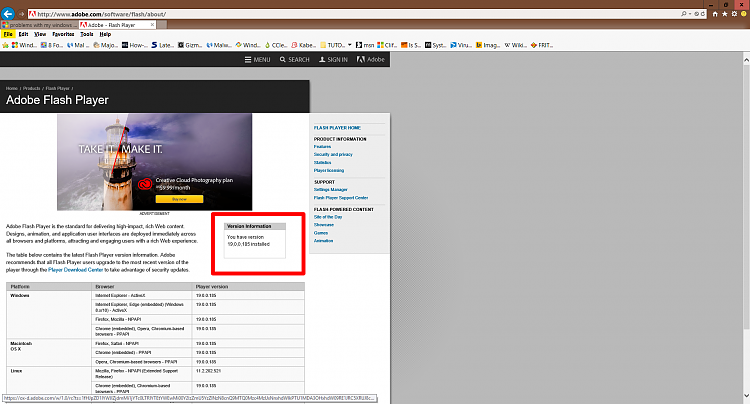Open Security and privacy sidebar link
Image resolution: width=750 pixels, height=404 pixels.
[333, 154]
